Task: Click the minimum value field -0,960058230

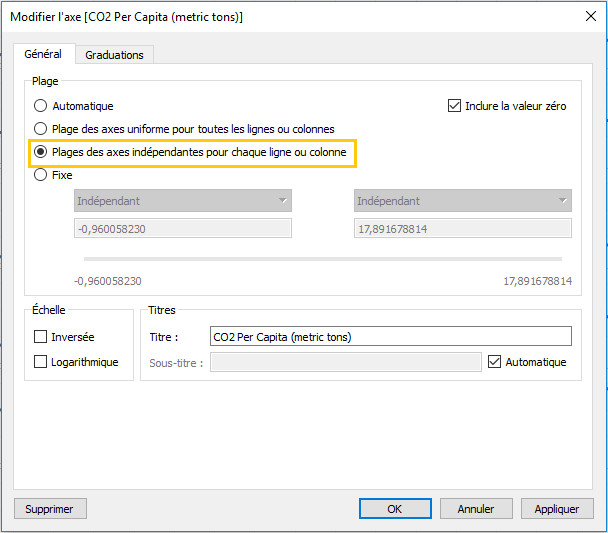Action: click(183, 228)
